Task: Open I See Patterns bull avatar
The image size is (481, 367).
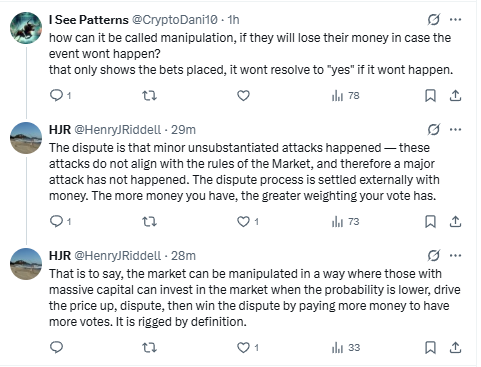Action: [x=26, y=28]
